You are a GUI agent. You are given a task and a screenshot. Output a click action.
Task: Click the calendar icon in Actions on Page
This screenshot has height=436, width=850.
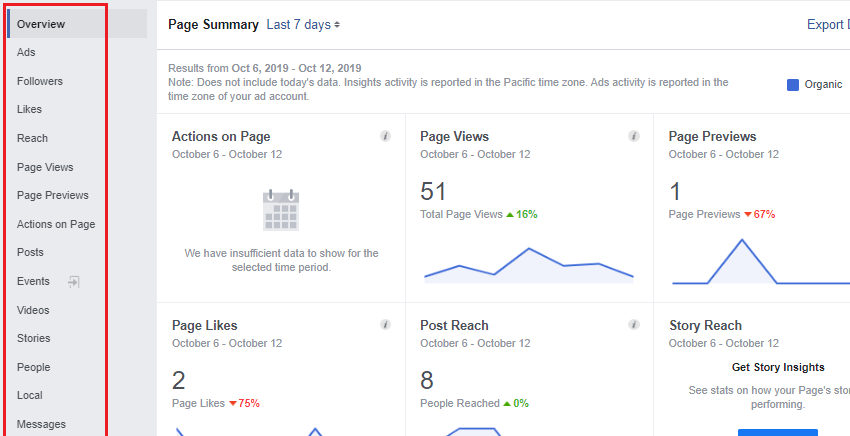281,210
